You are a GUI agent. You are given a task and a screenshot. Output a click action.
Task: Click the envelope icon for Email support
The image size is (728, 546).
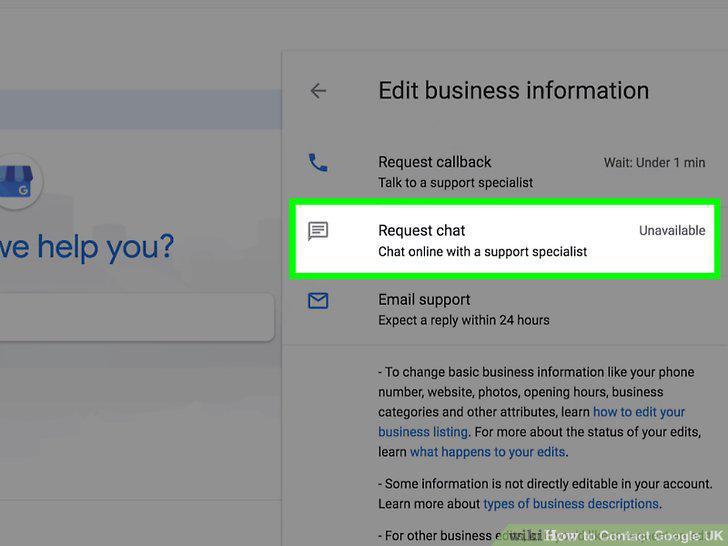[x=318, y=301]
